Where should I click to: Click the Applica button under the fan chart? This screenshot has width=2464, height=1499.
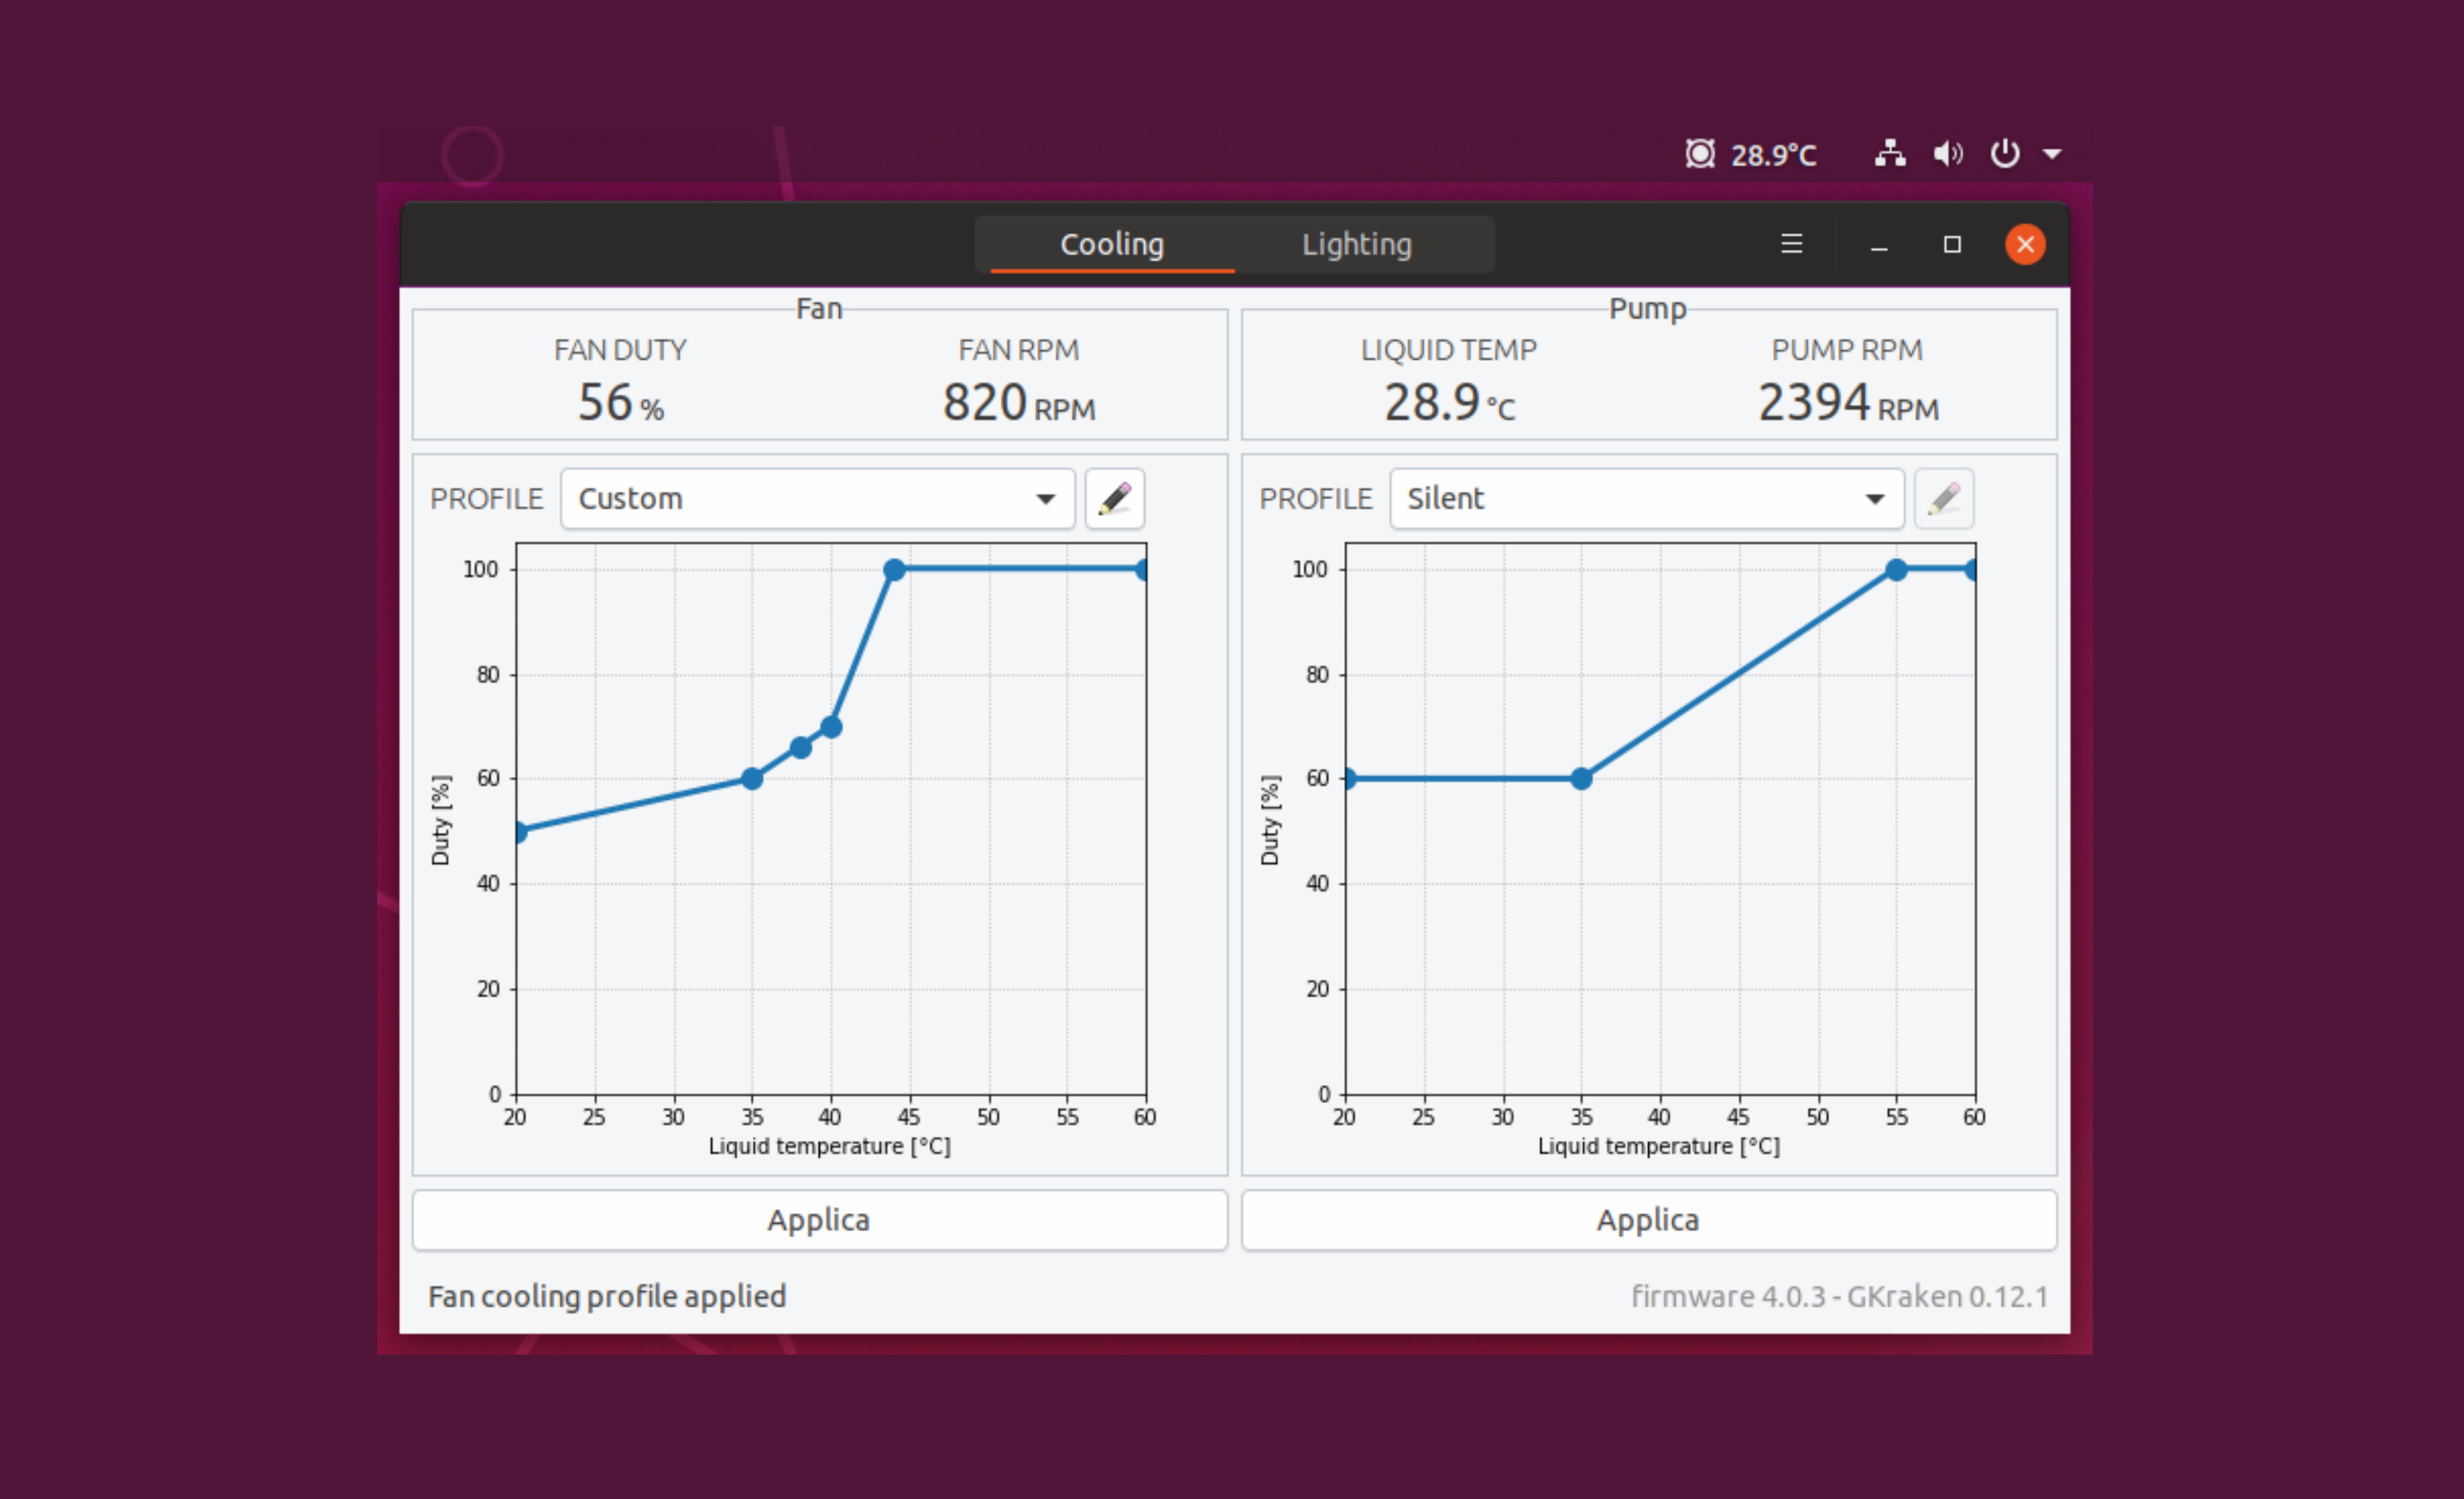tap(819, 1219)
